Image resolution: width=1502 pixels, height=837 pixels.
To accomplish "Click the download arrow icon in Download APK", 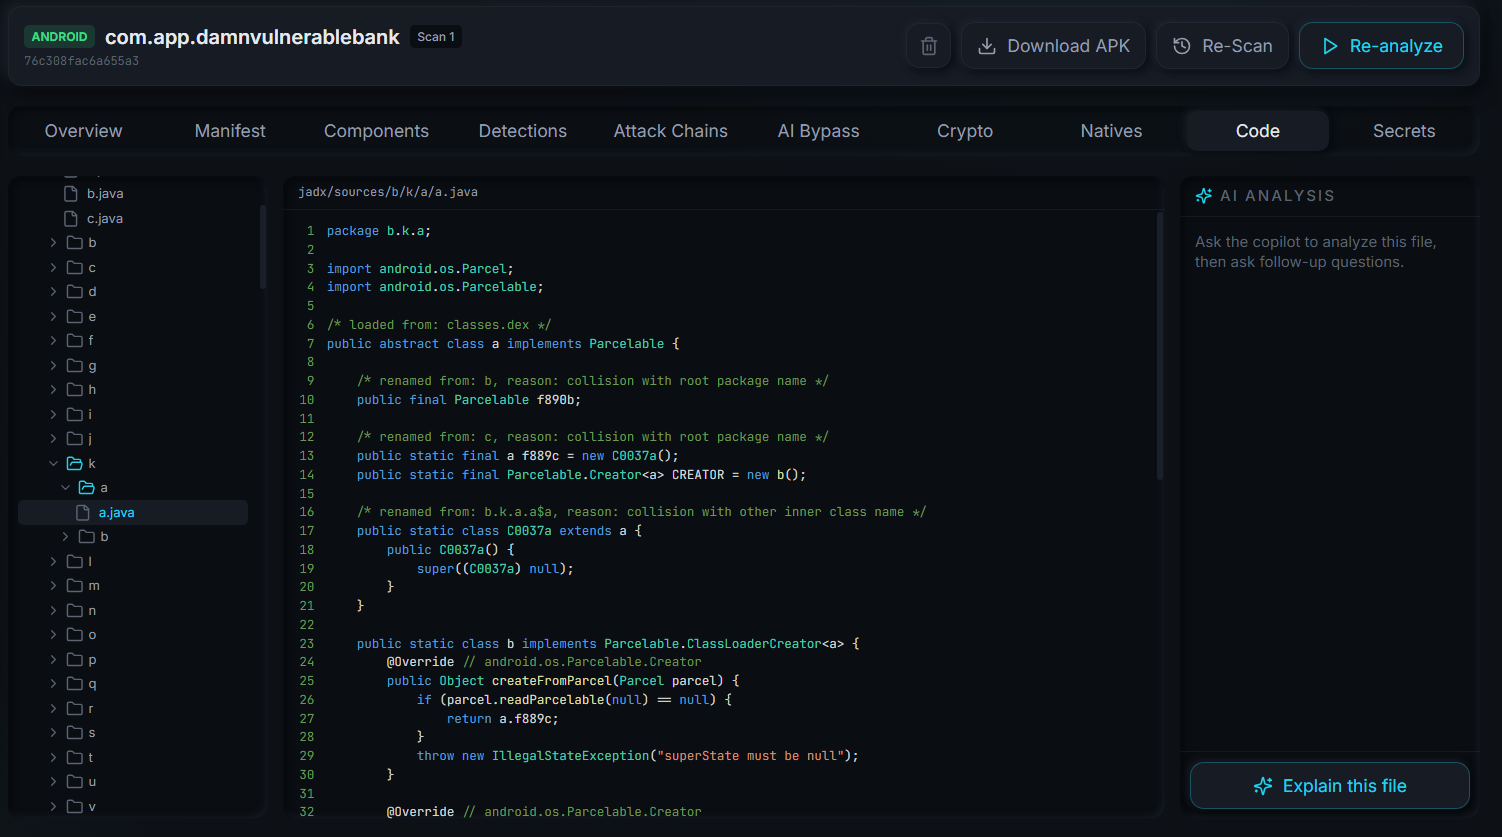I will 987,46.
